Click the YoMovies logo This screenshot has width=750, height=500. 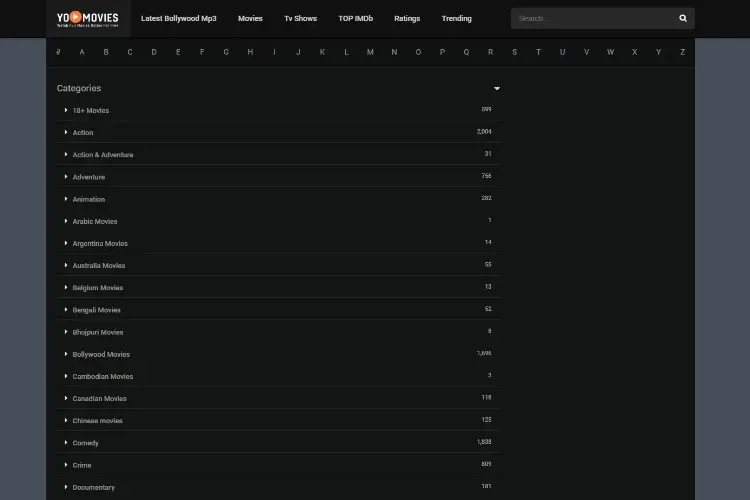point(88,19)
